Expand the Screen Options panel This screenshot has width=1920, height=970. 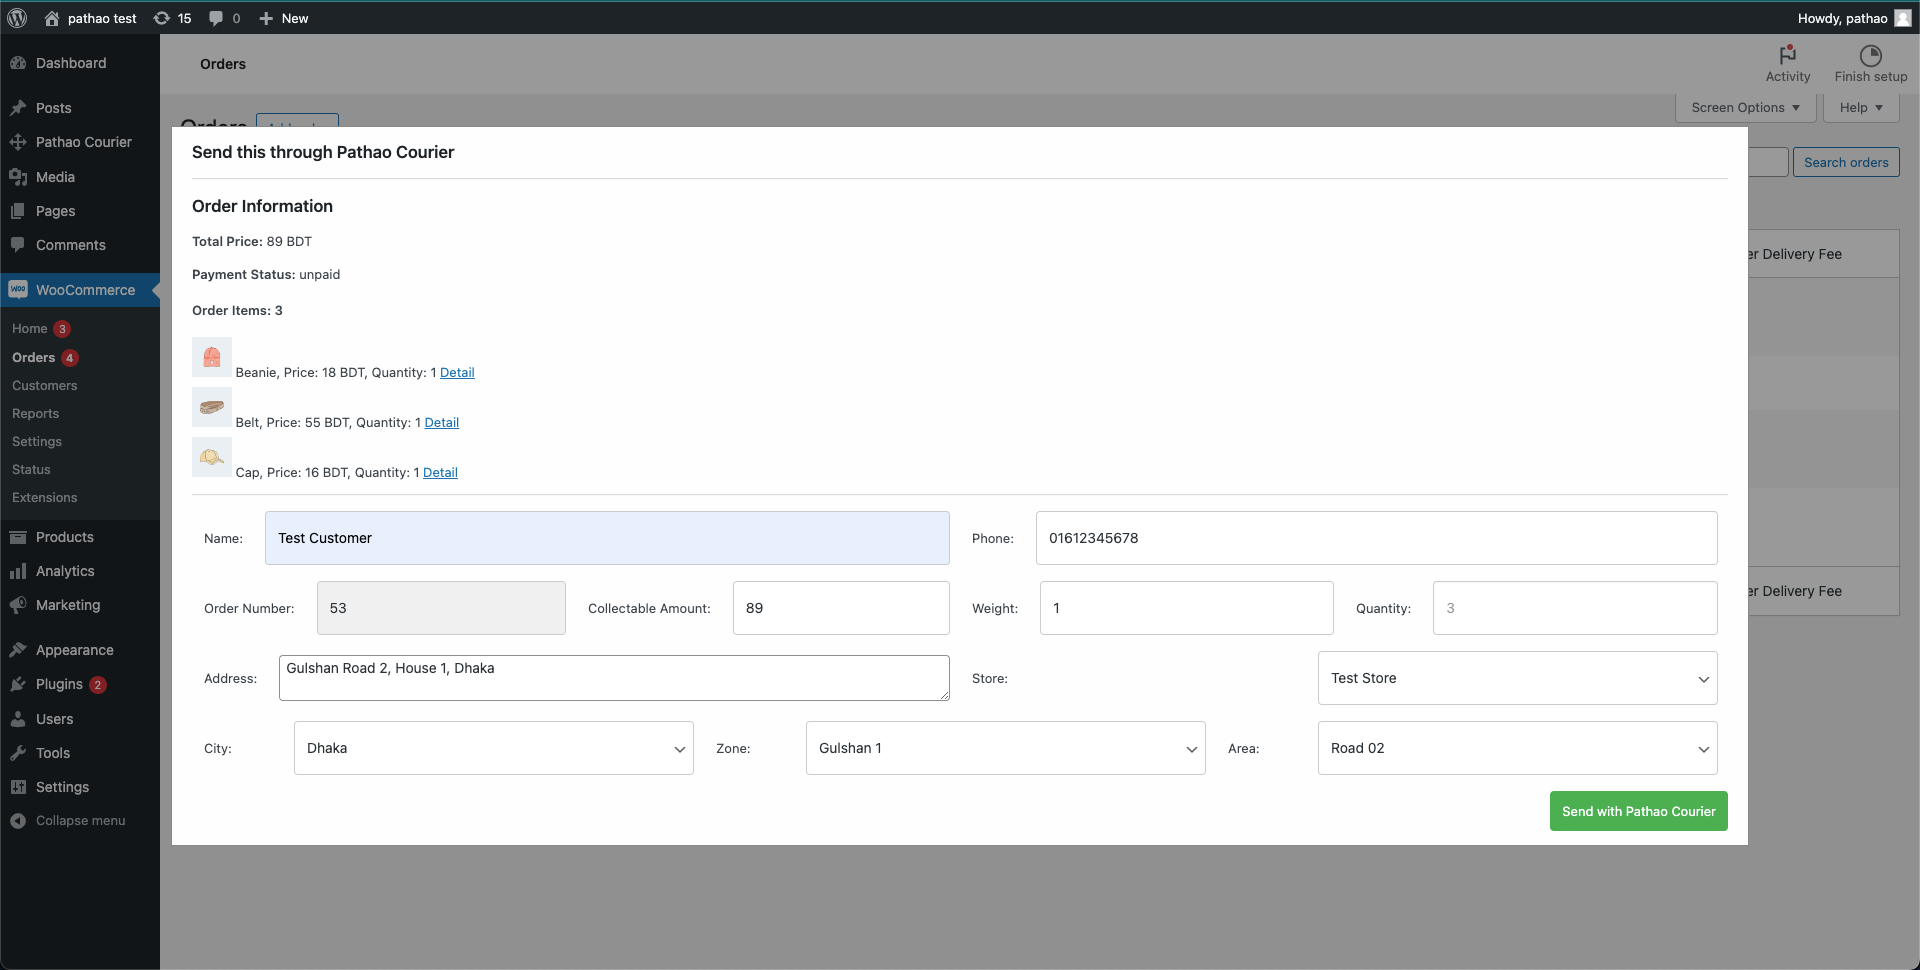tap(1745, 108)
